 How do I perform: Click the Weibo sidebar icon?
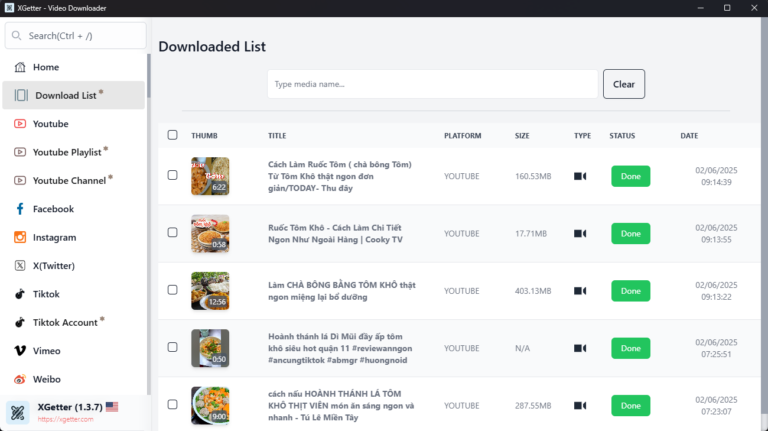20,379
